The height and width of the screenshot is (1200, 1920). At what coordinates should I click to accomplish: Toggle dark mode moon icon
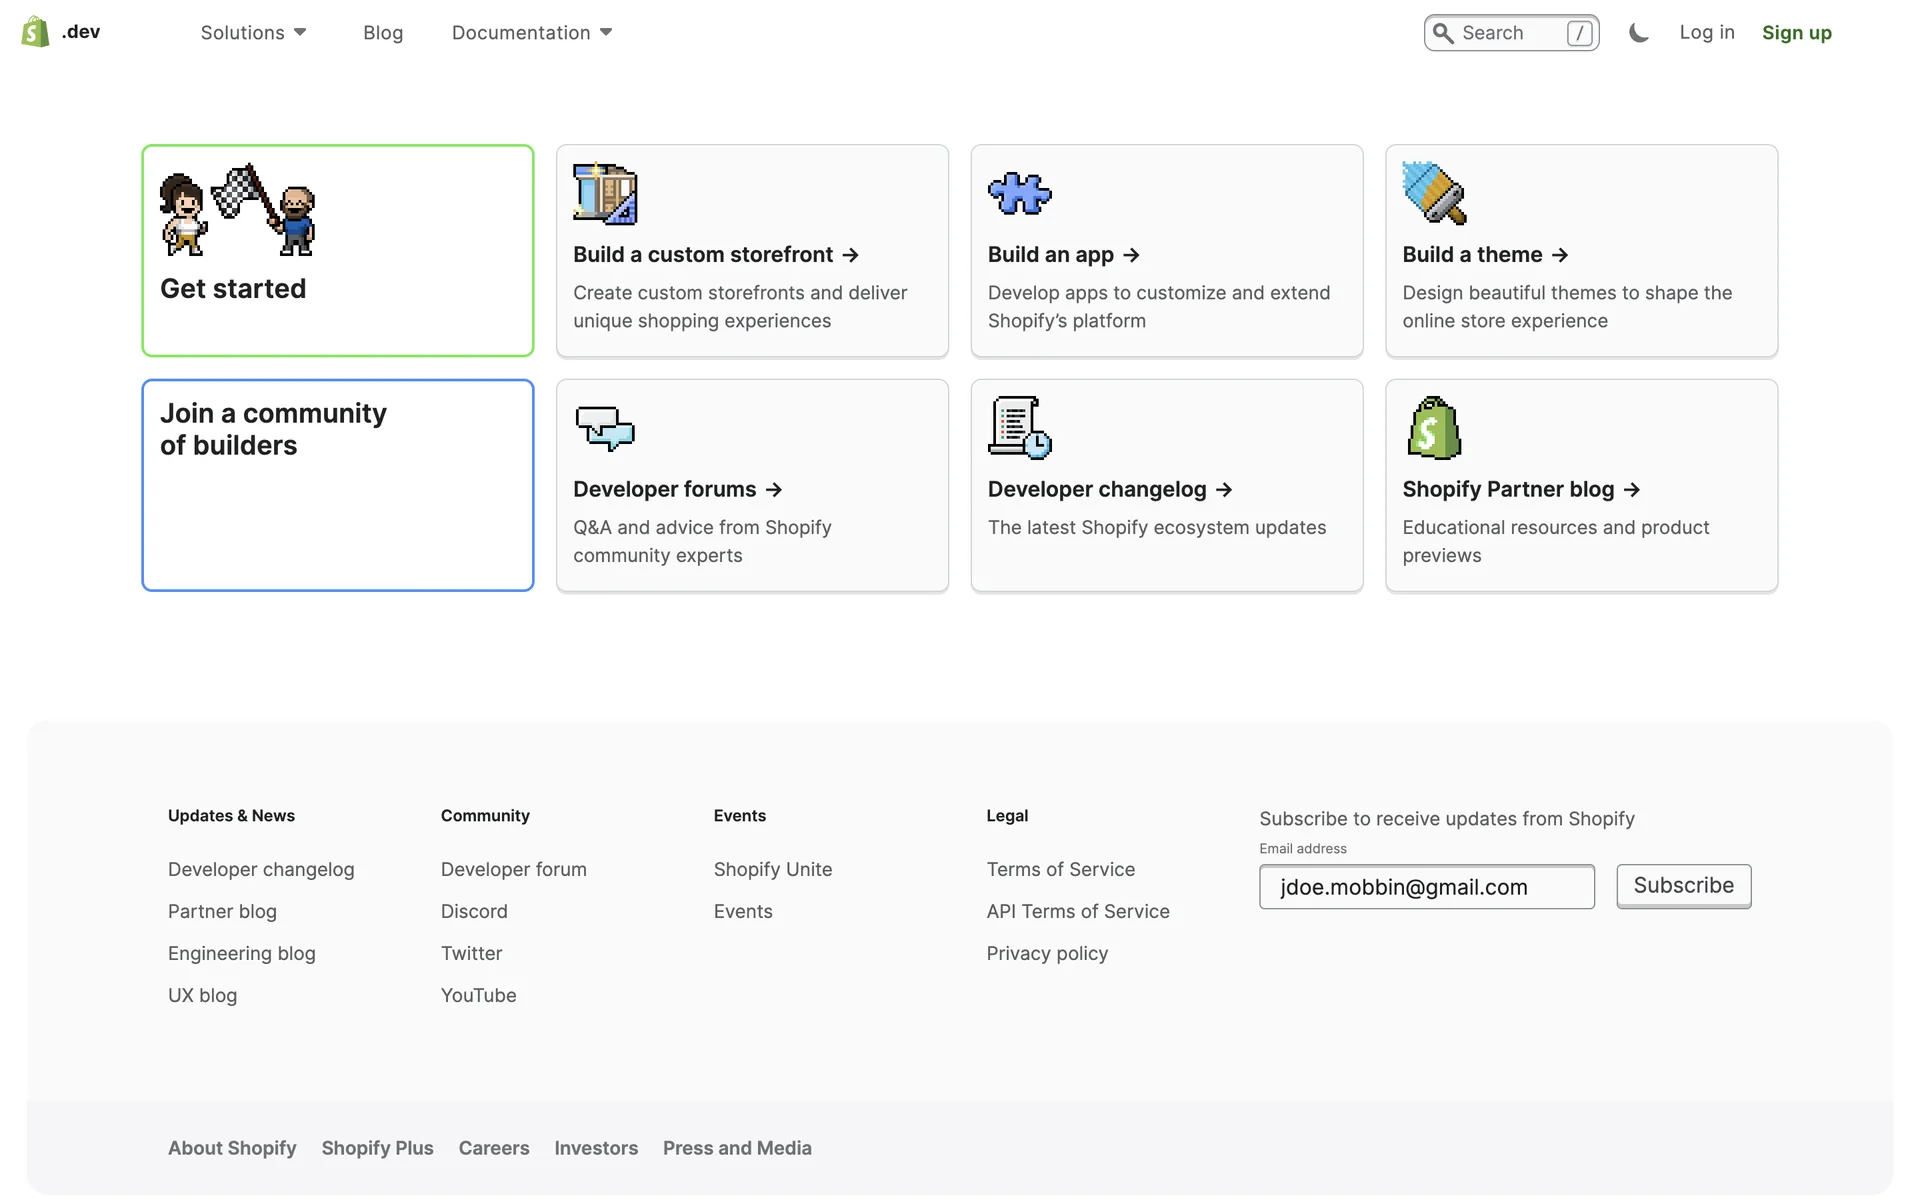click(1638, 33)
